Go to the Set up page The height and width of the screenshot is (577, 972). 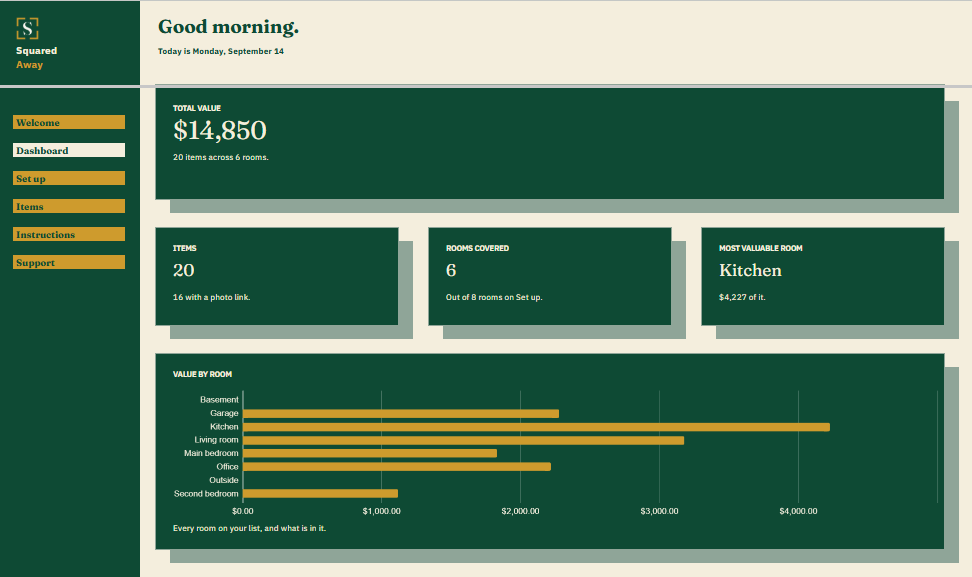(69, 178)
